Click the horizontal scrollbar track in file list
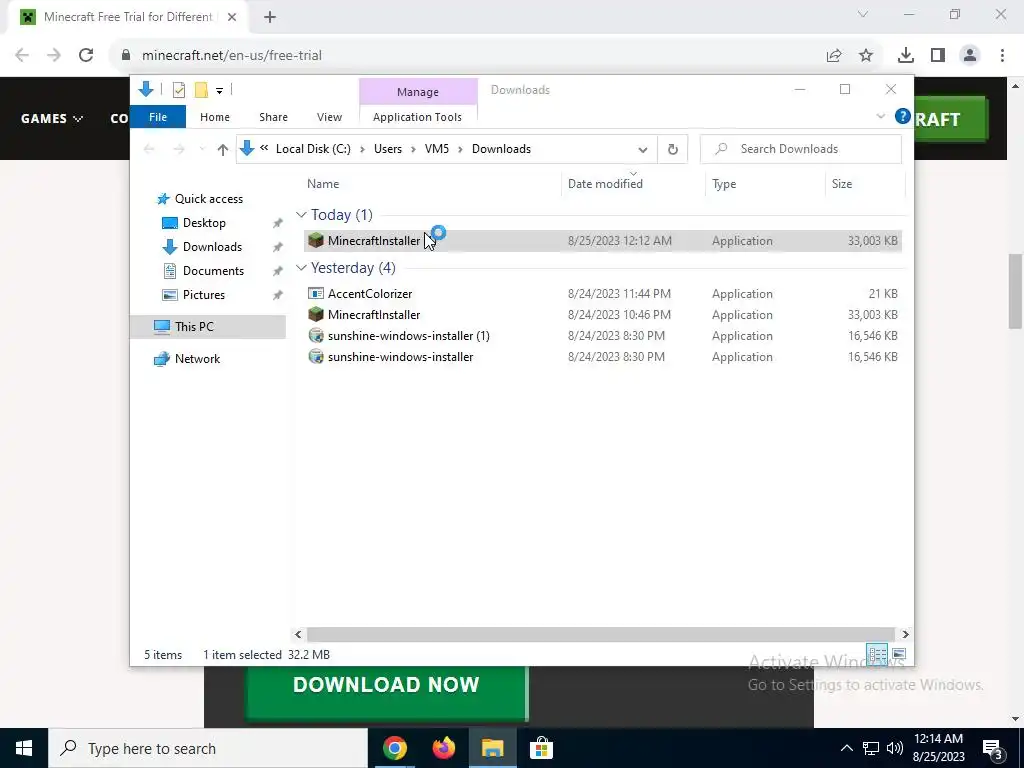Screen dimensions: 1024x768 click(x=600, y=634)
